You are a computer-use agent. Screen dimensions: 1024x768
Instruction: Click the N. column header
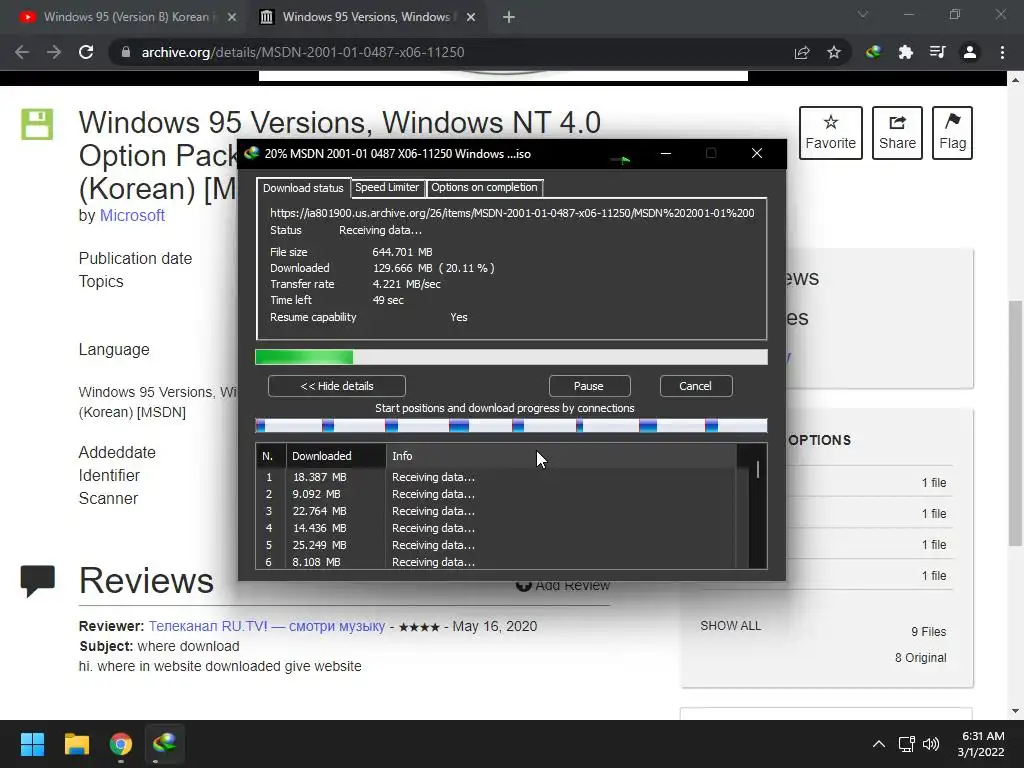(x=271, y=456)
